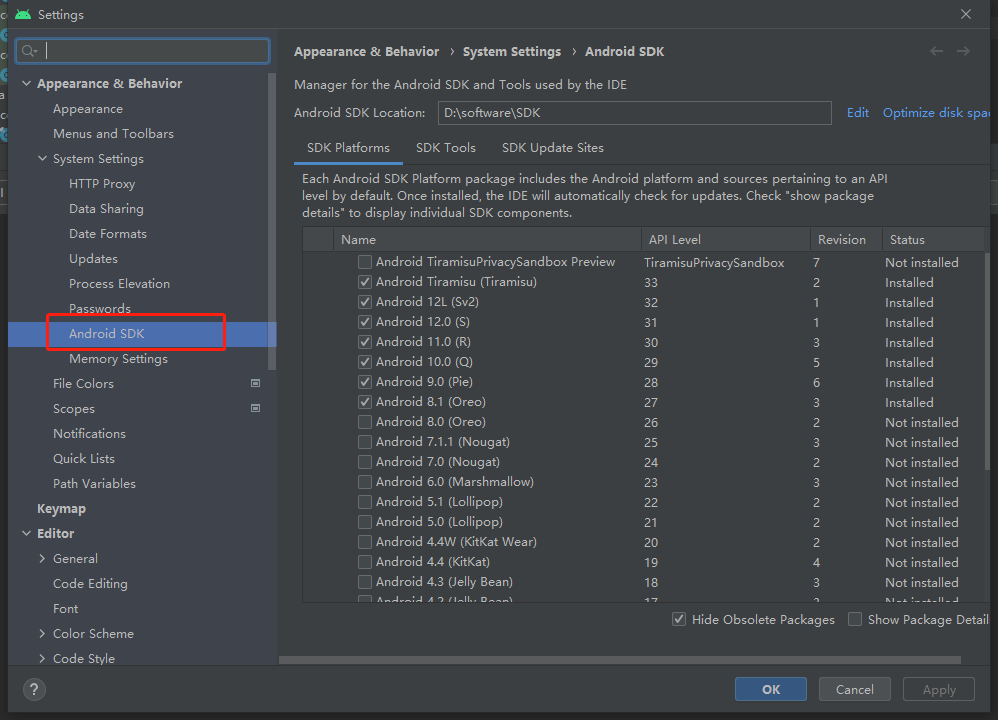Close the Settings dialog window
998x720 pixels.
pos(965,14)
